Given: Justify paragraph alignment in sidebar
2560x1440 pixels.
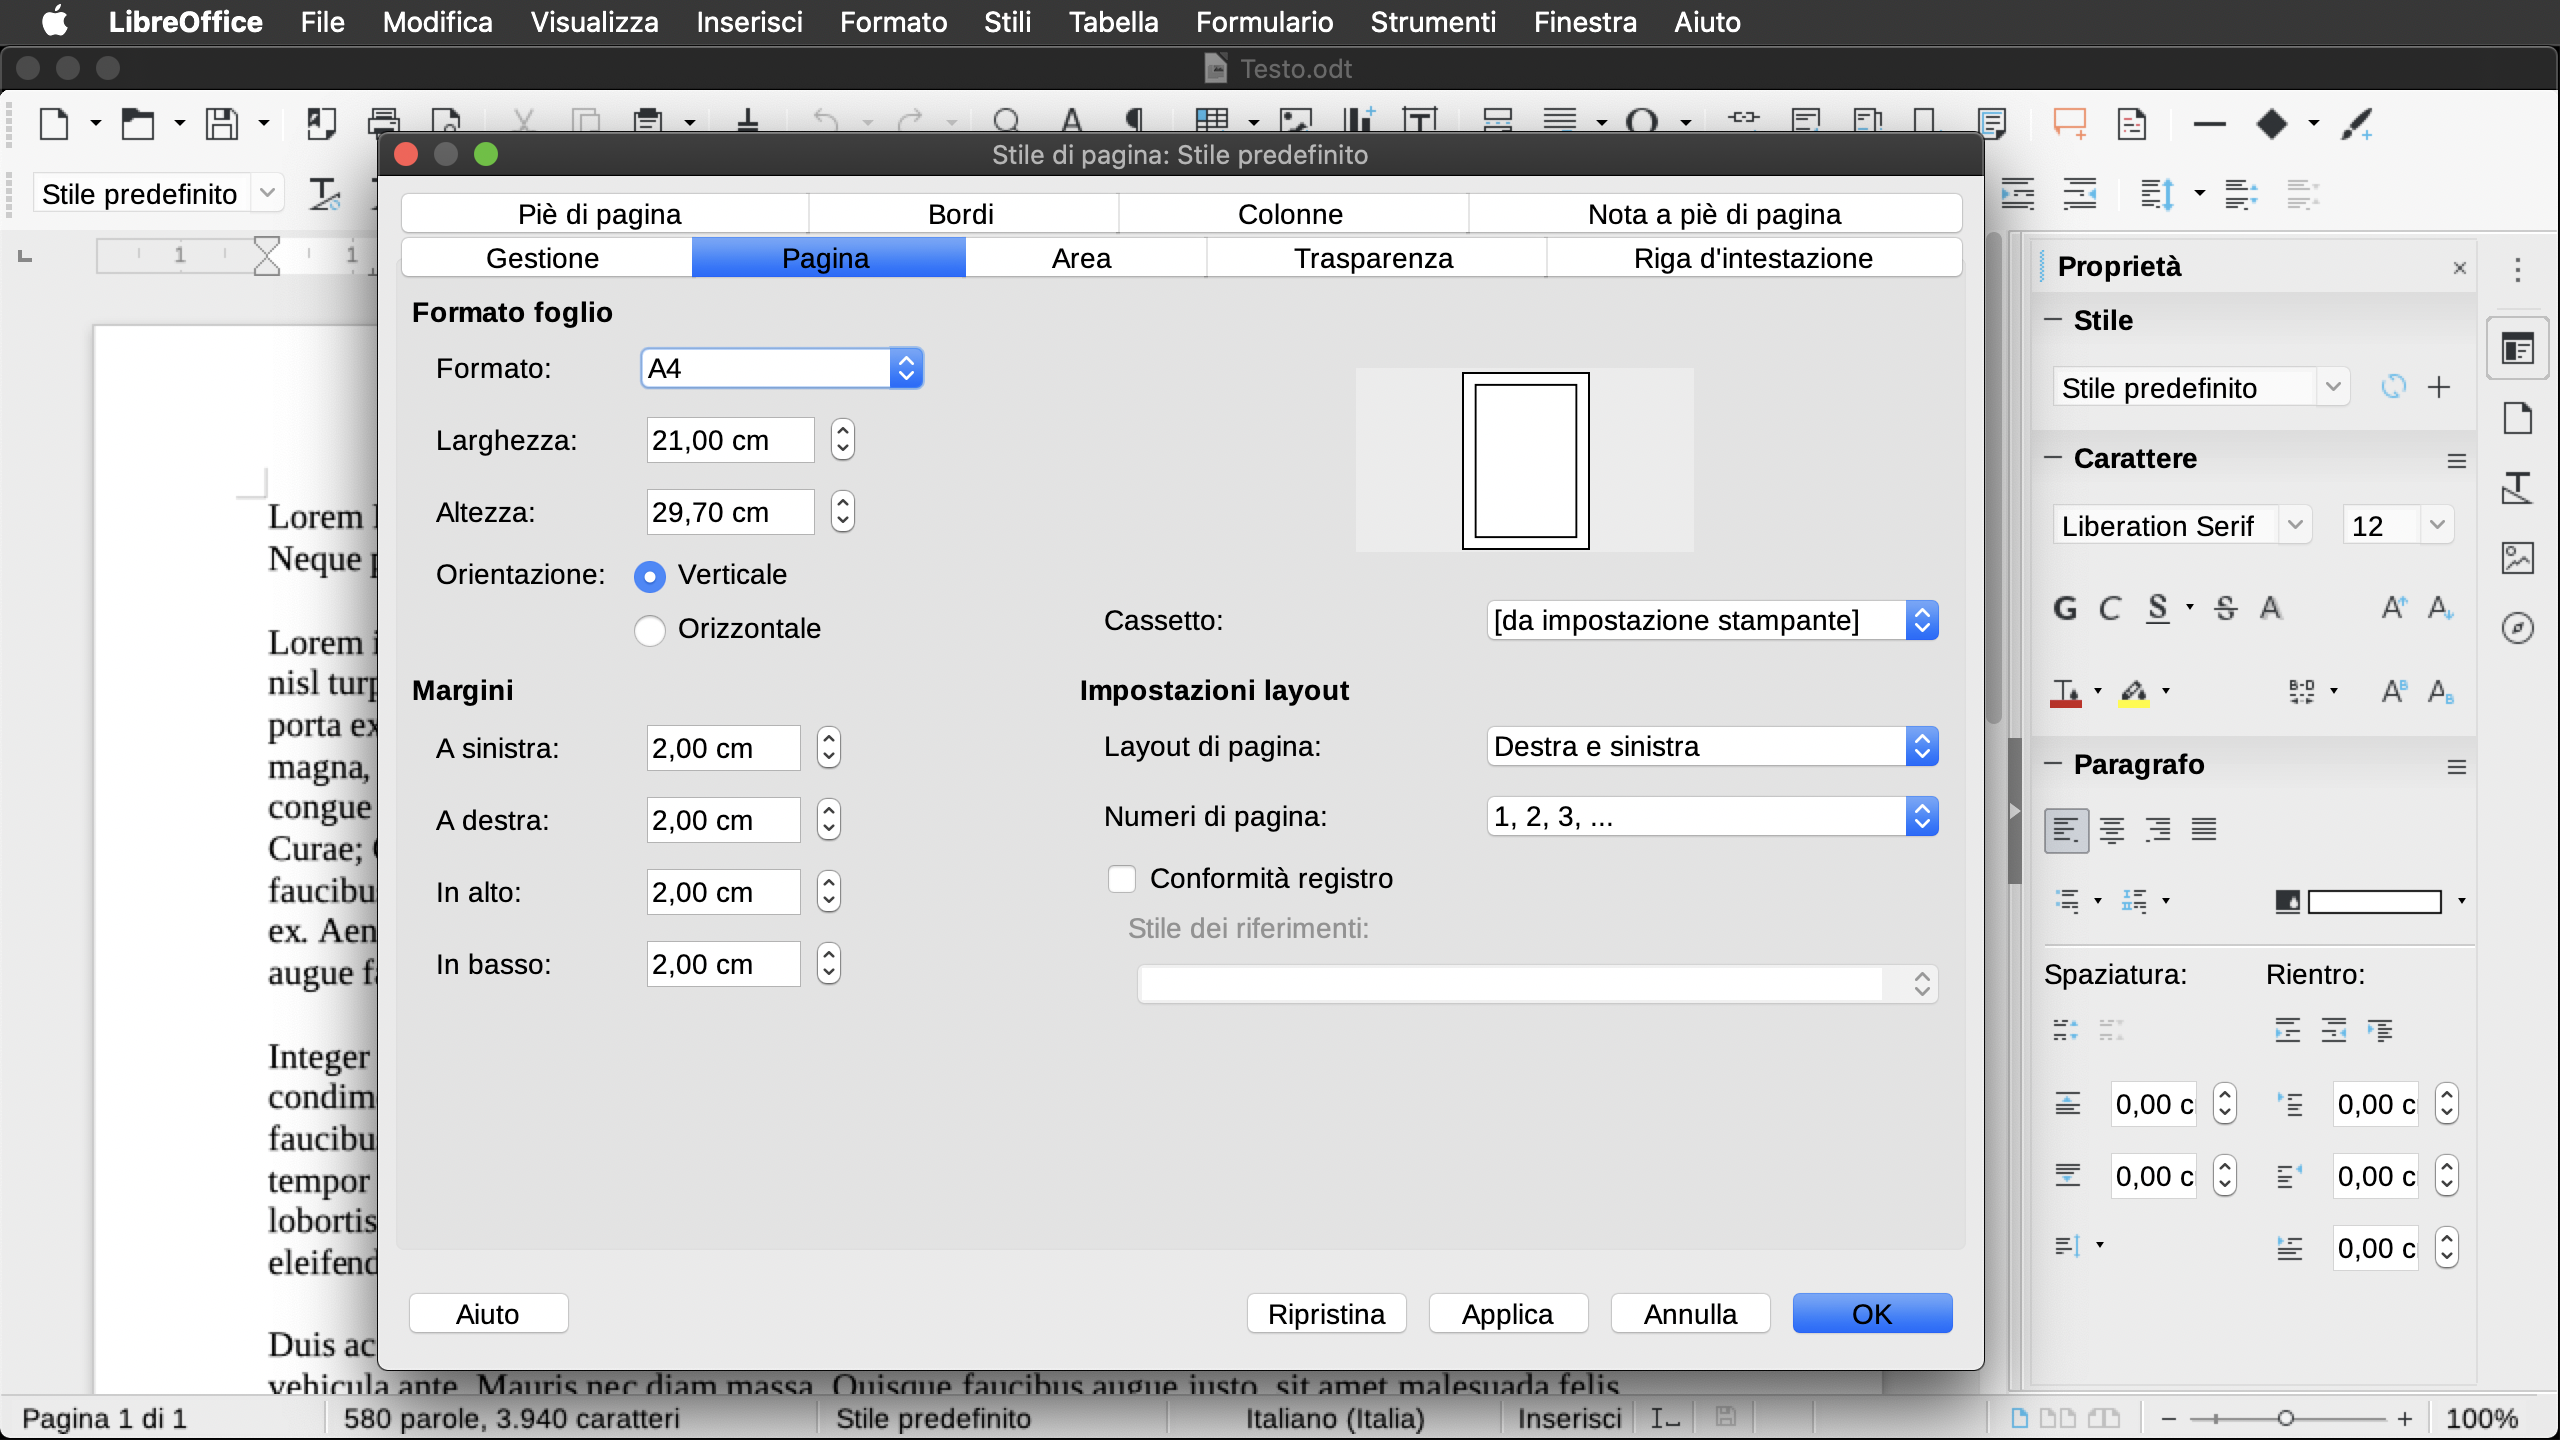Looking at the screenshot, I should (x=2204, y=829).
